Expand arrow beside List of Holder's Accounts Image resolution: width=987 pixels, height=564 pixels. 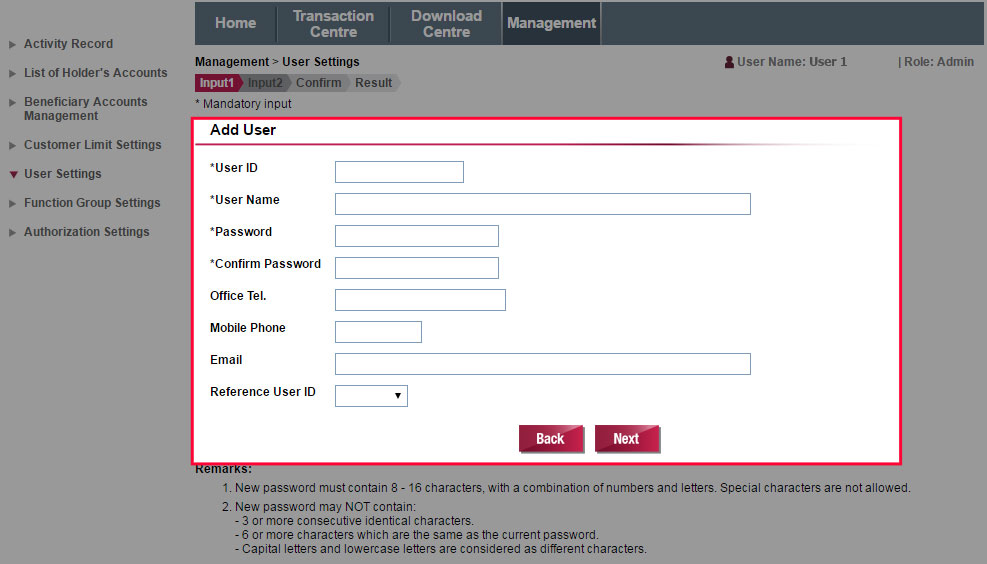13,74
